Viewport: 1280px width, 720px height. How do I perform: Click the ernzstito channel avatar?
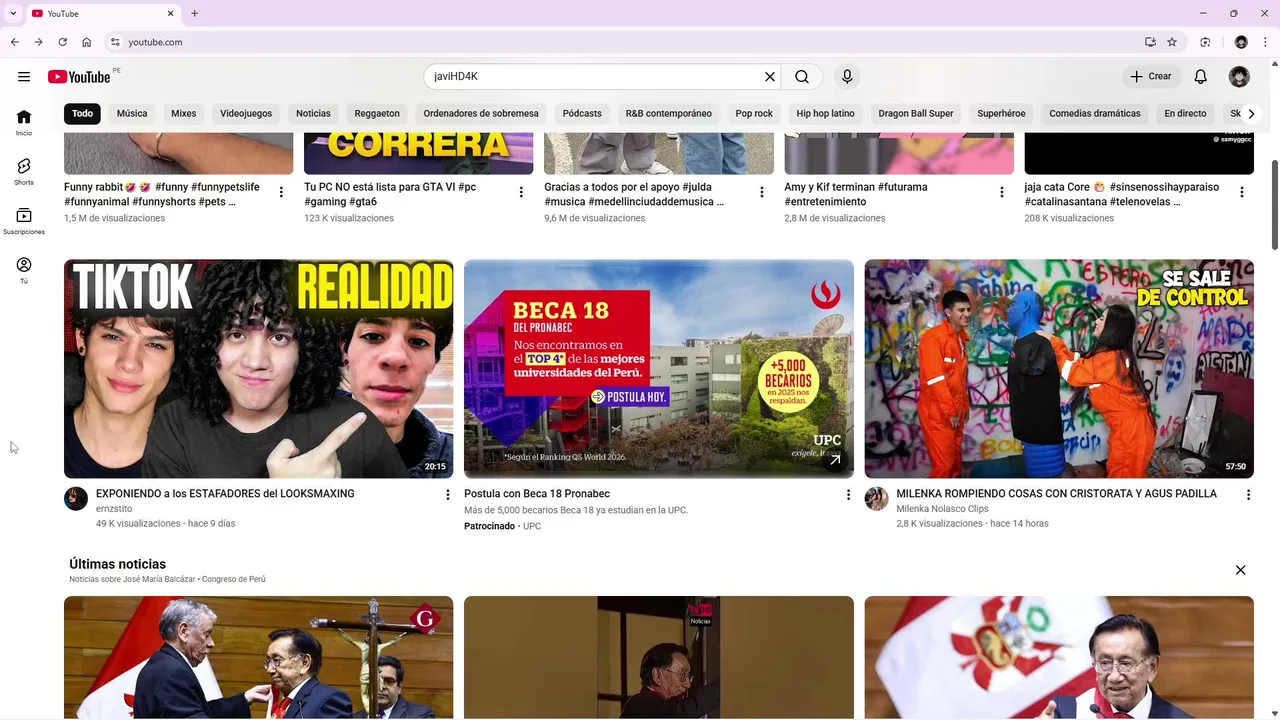coord(76,499)
